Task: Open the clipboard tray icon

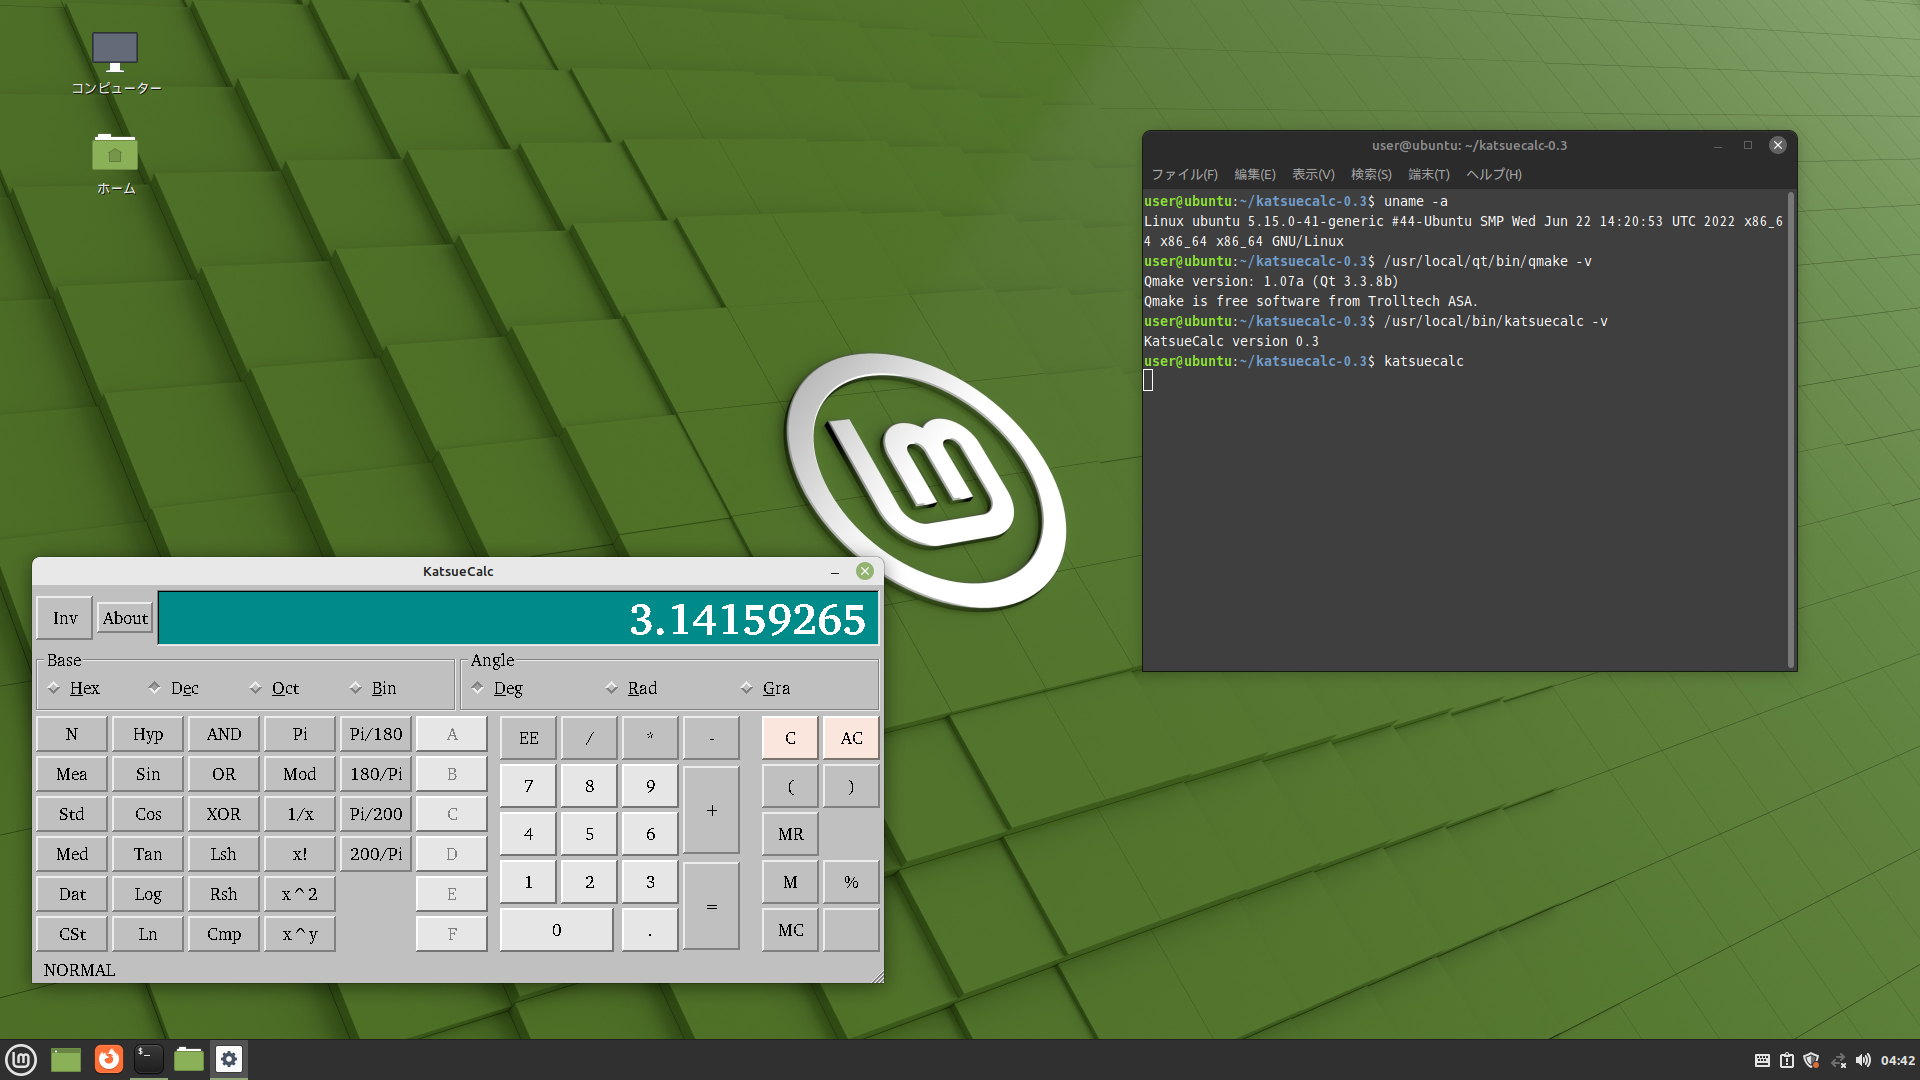Action: (x=1787, y=1060)
